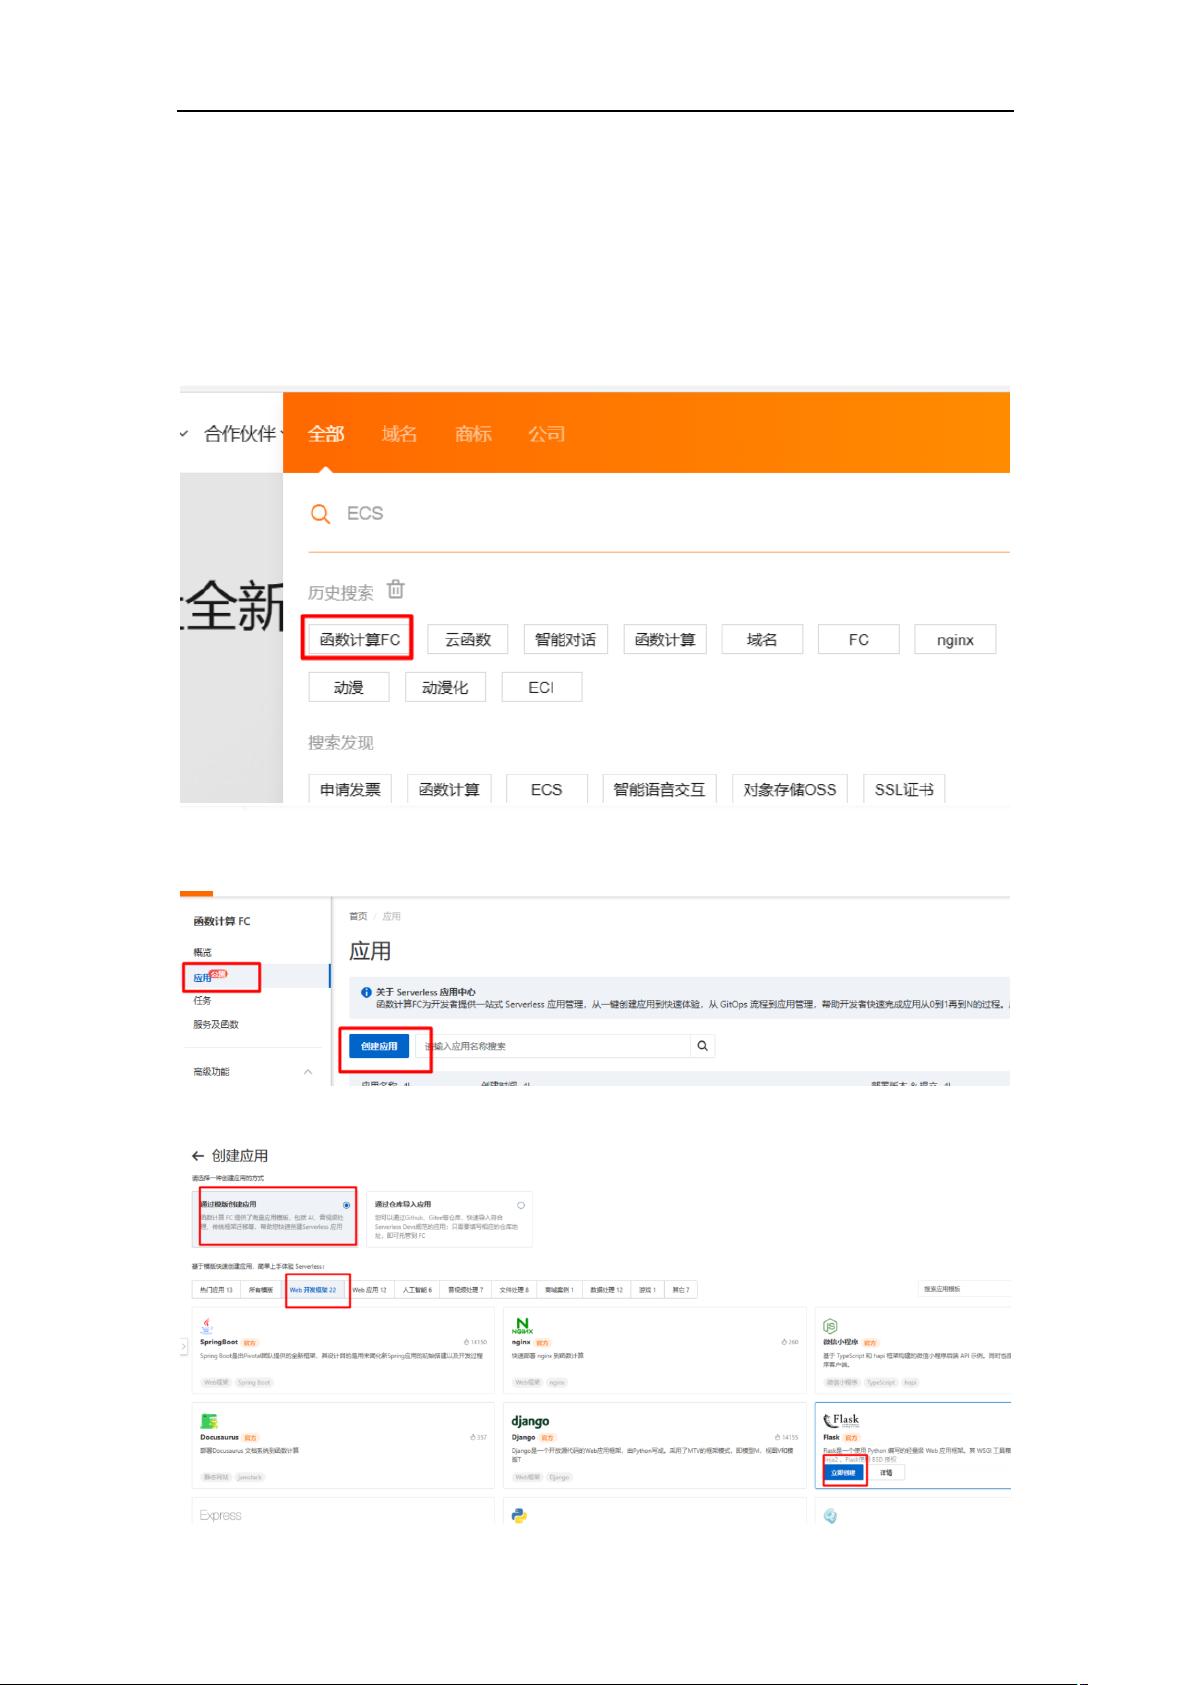Switch to the 商标 search tab
The image size is (1192, 1685).
(473, 434)
